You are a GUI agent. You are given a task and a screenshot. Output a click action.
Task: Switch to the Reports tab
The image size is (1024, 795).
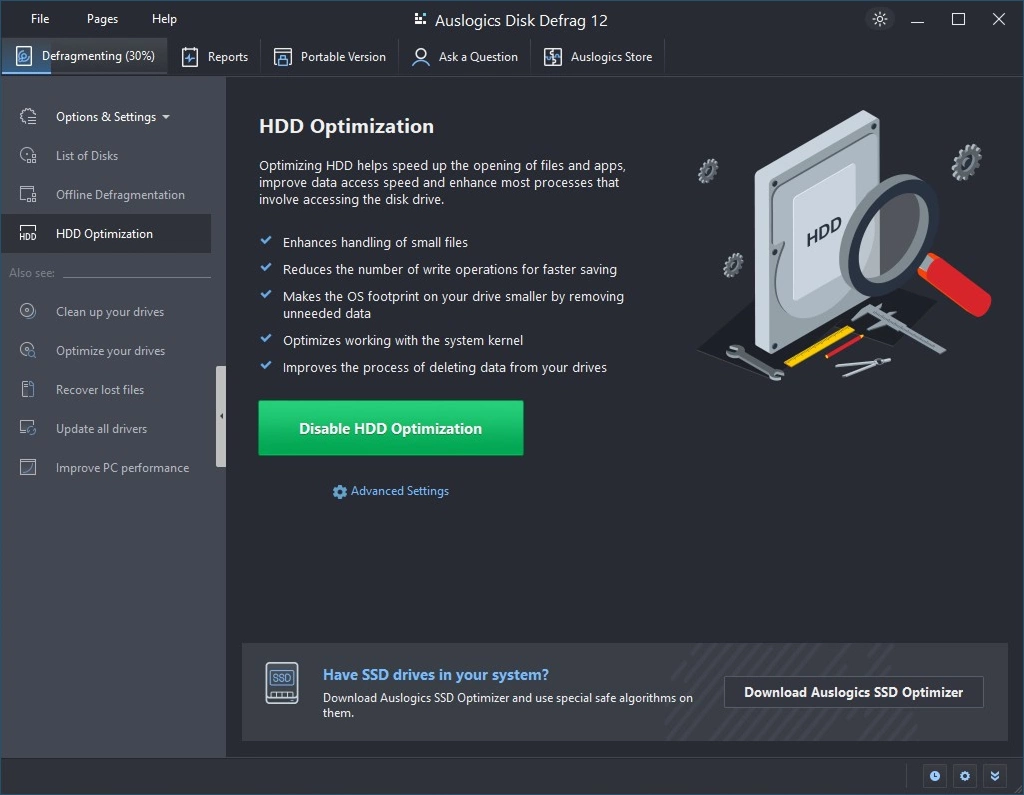(x=215, y=57)
